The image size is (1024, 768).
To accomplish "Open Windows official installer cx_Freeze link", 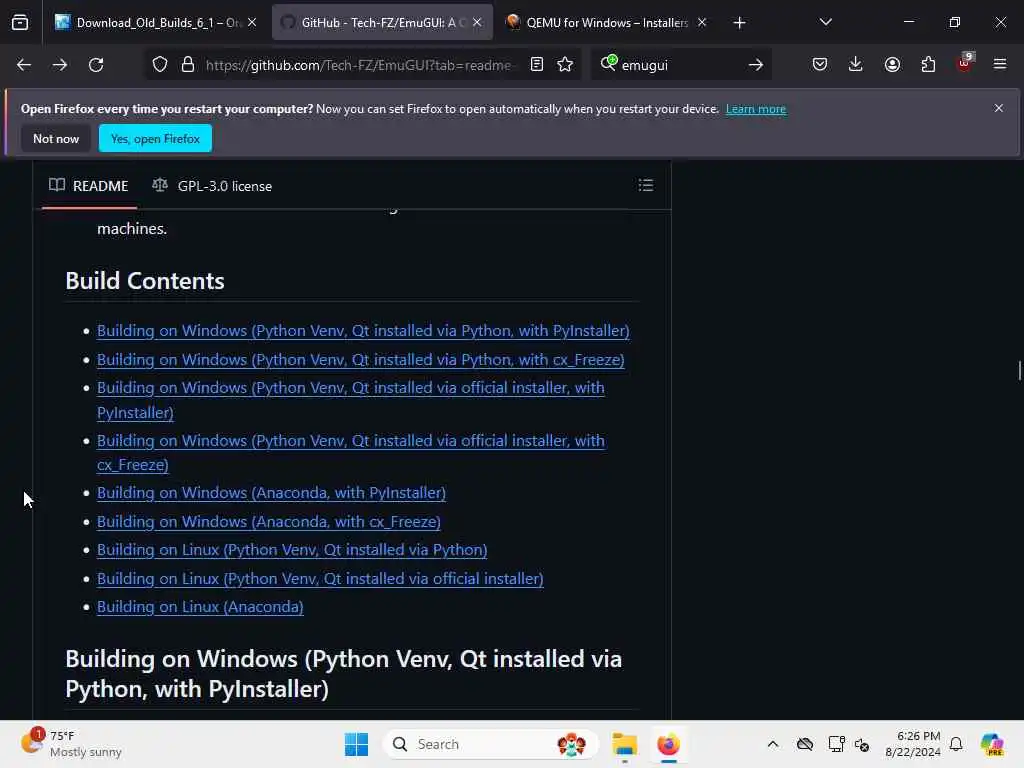I will click(x=351, y=453).
